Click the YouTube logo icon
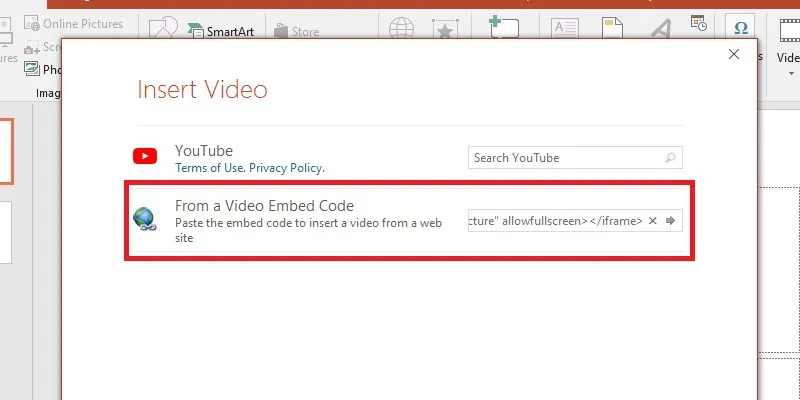800x400 pixels. (145, 156)
